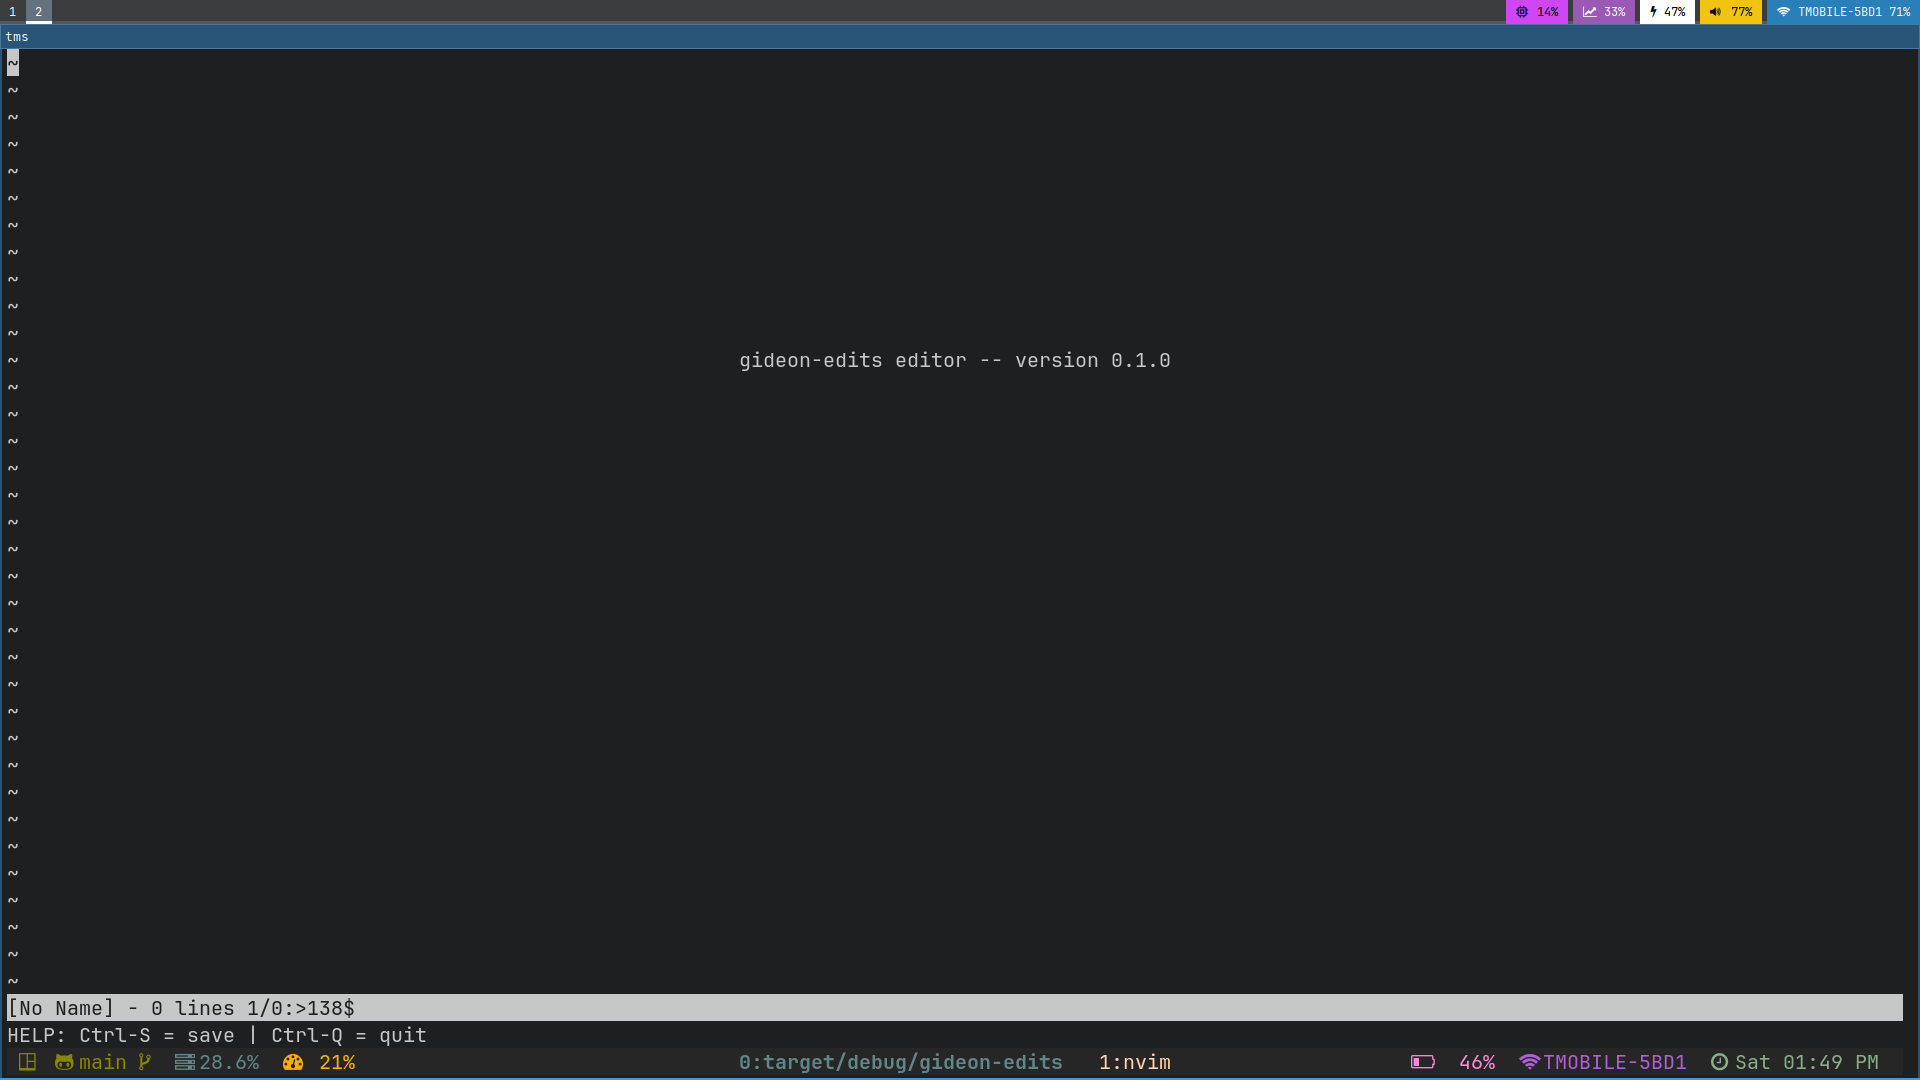Screen dimensions: 1920x1080
Task: Click the volume speaker icon at 77%
Action: click(x=1715, y=12)
